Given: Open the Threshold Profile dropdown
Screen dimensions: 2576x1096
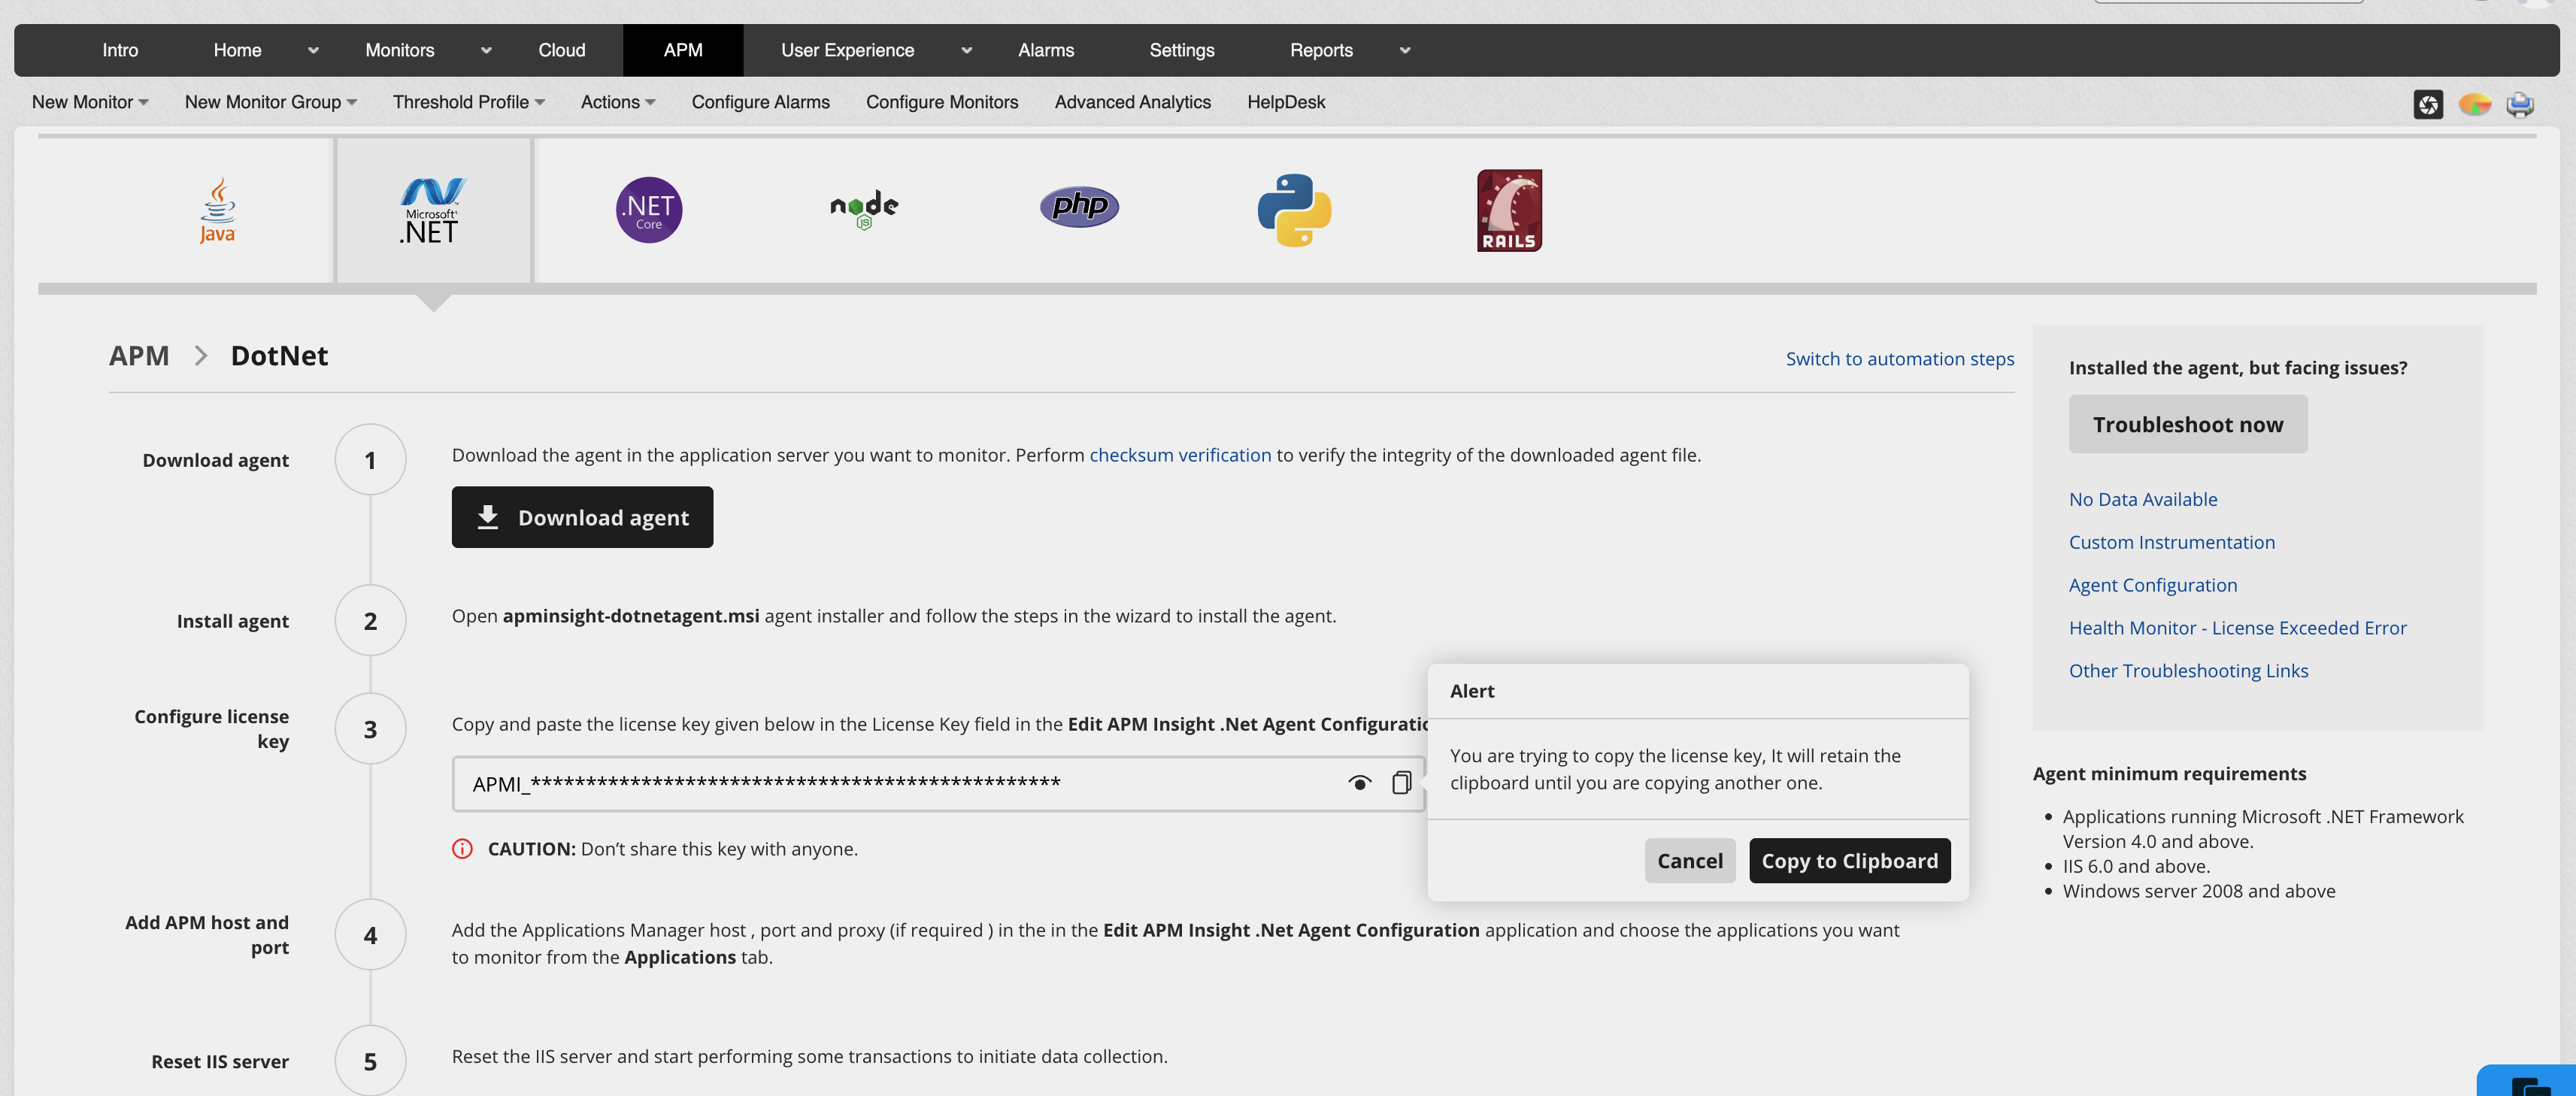Looking at the screenshot, I should click(x=468, y=102).
